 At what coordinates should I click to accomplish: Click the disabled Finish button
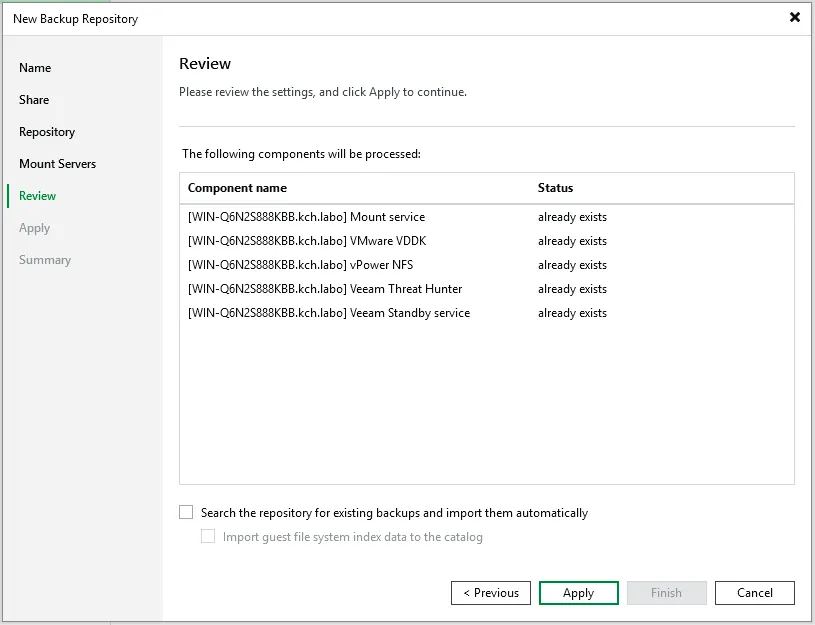(x=667, y=593)
